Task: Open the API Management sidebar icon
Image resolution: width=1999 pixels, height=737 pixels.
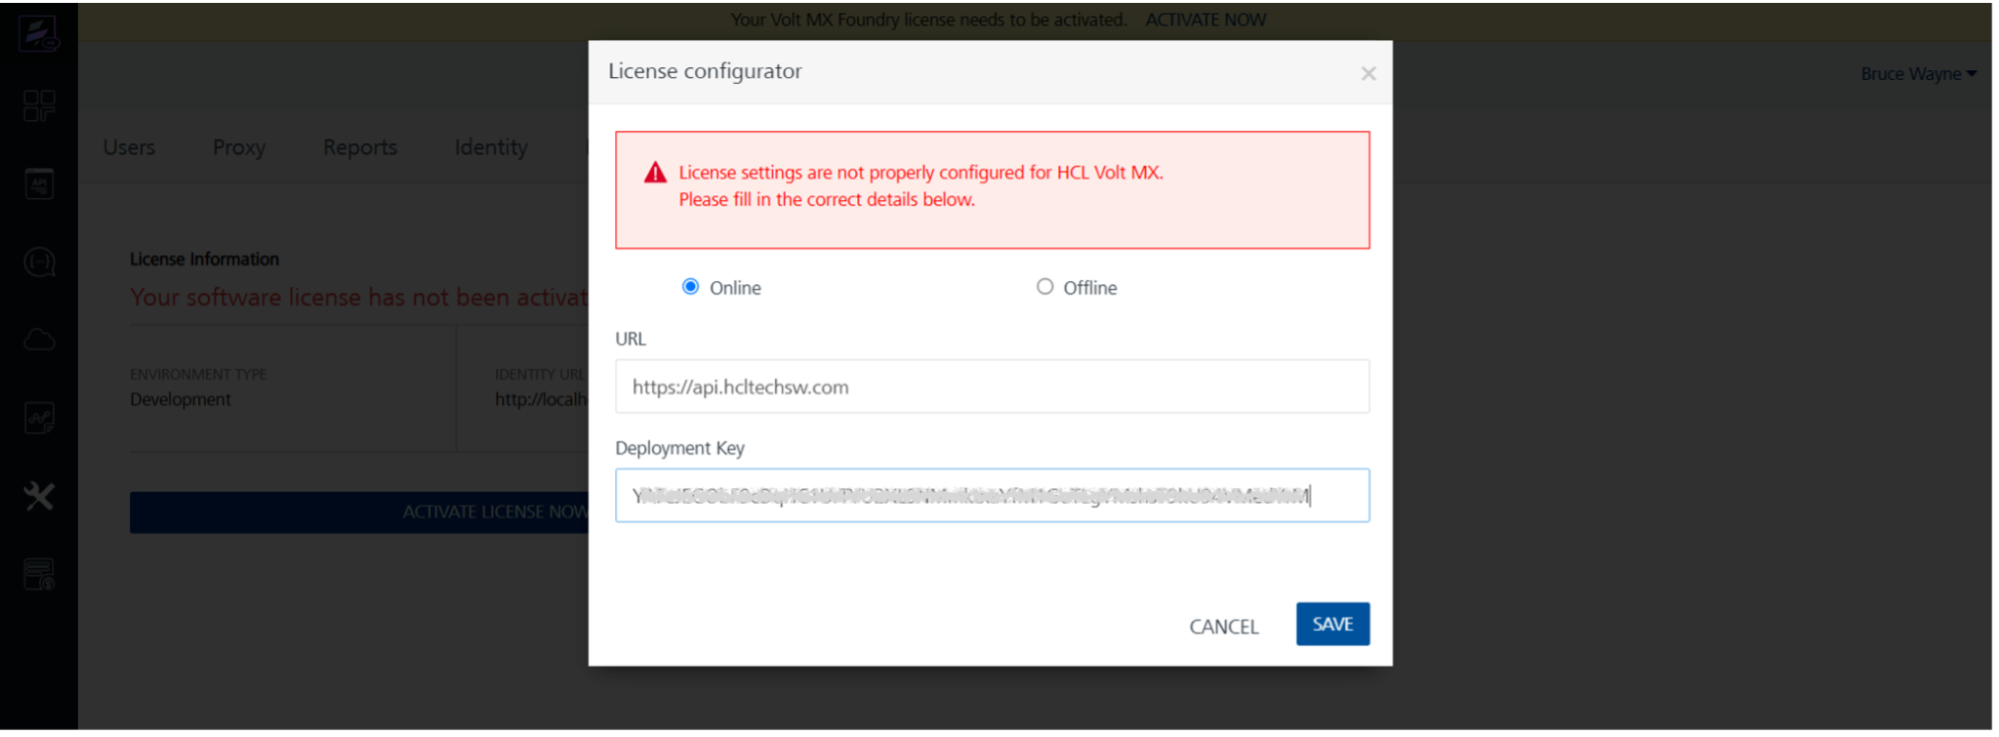Action: (x=39, y=184)
